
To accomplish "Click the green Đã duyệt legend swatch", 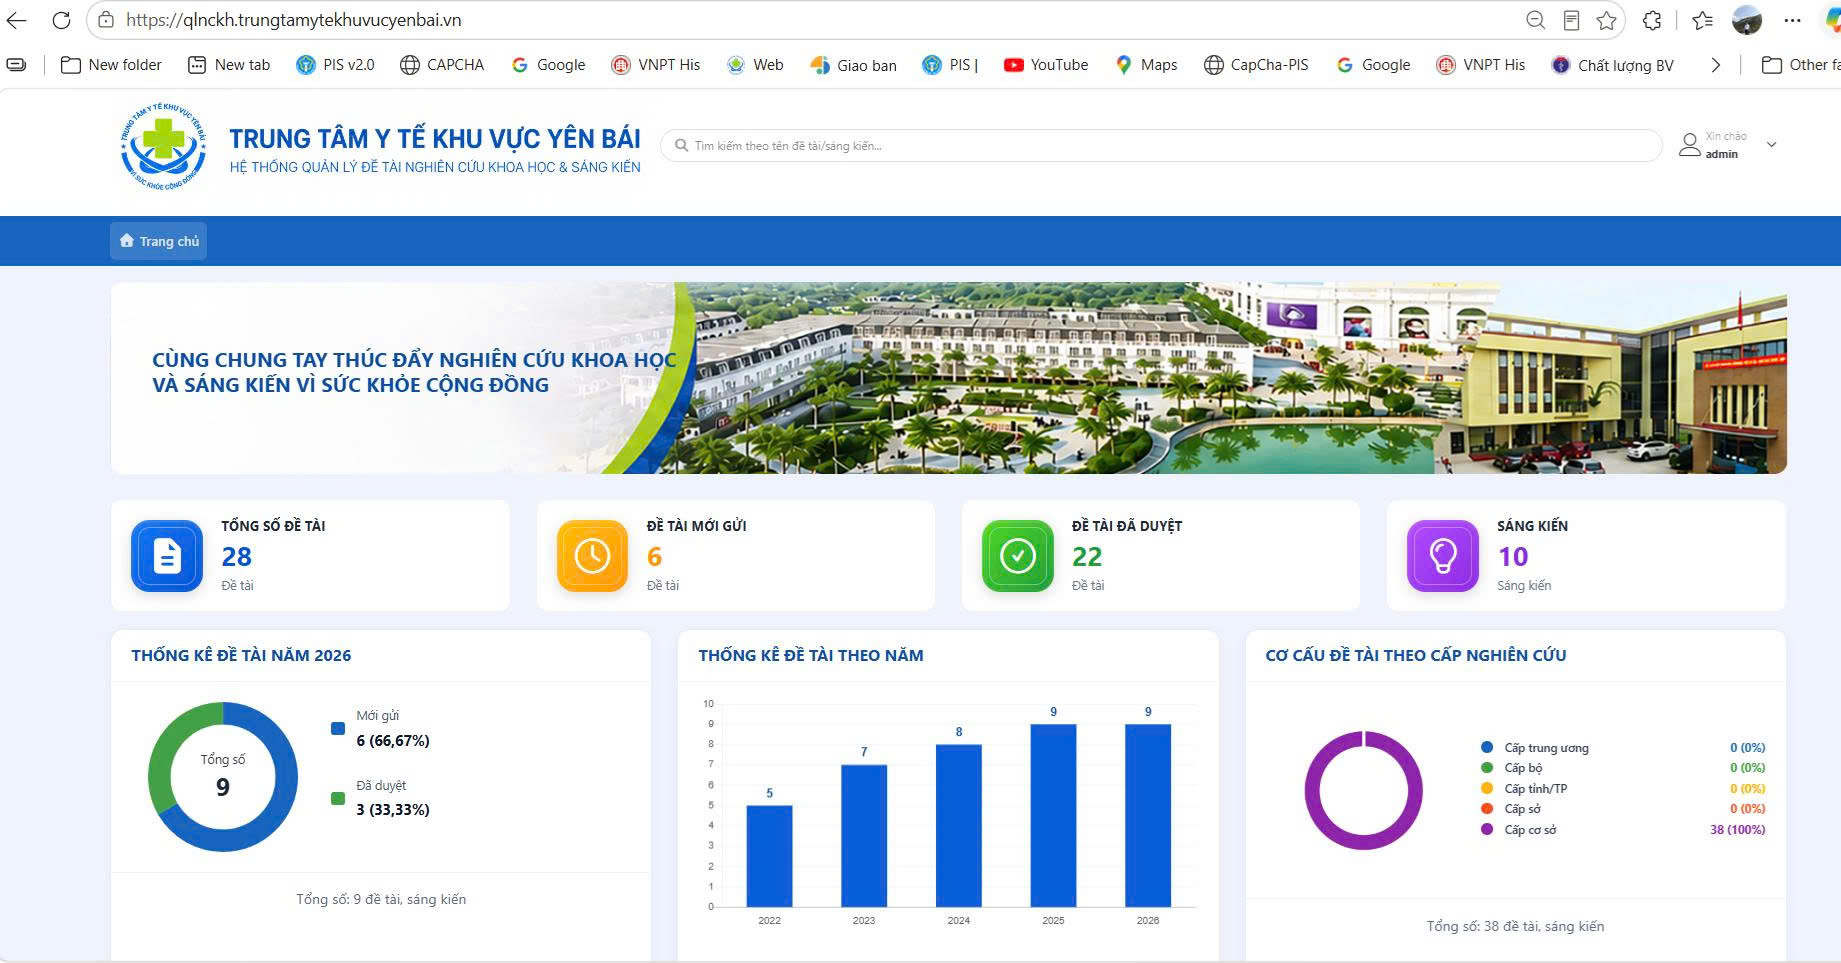I will pos(338,798).
